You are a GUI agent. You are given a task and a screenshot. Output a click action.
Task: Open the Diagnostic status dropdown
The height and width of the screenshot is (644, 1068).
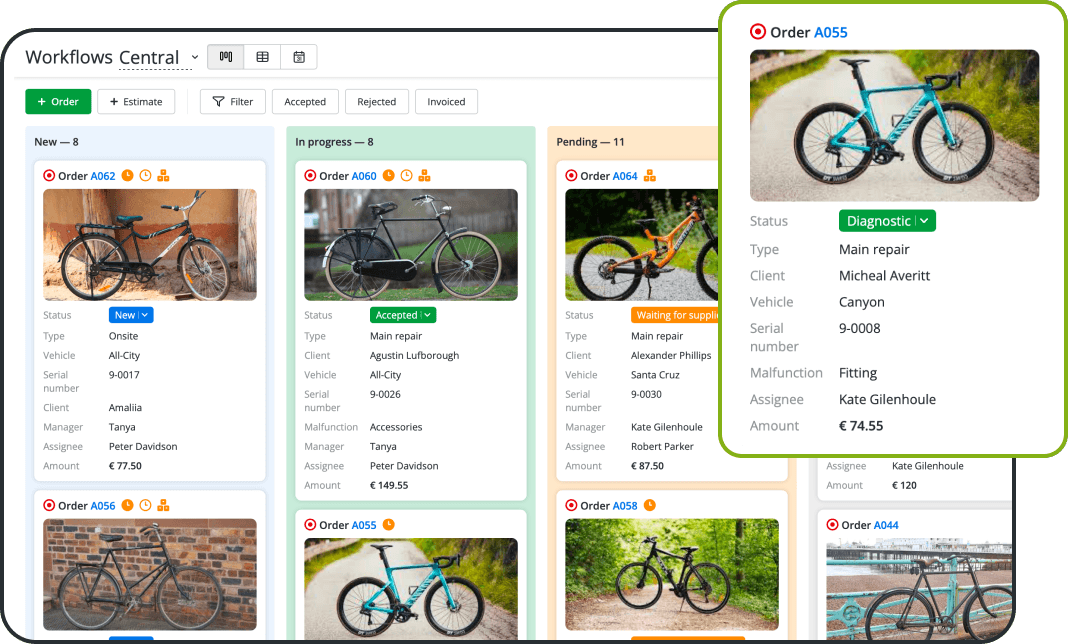pyautogui.click(x=887, y=221)
